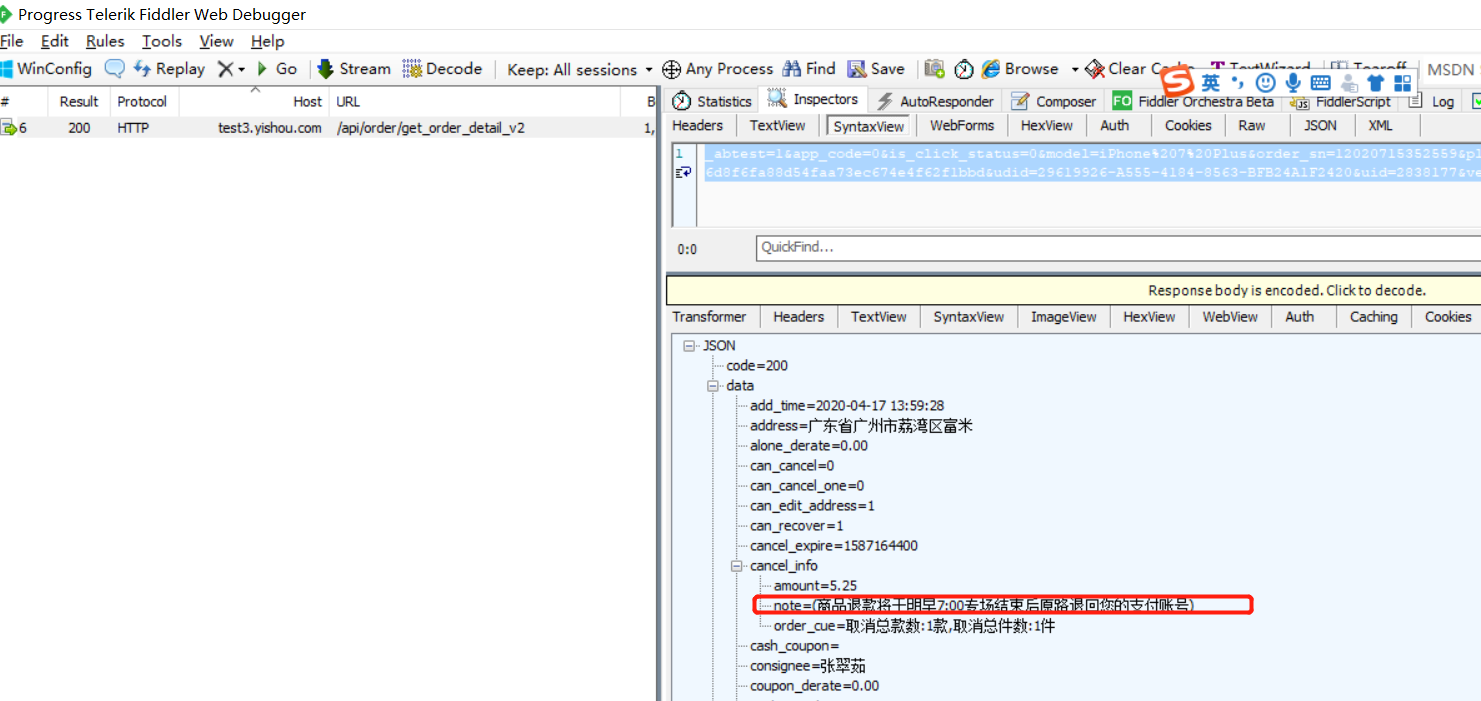This screenshot has height=701, width=1481.
Task: Switch to the Composer tab
Action: tap(1054, 101)
